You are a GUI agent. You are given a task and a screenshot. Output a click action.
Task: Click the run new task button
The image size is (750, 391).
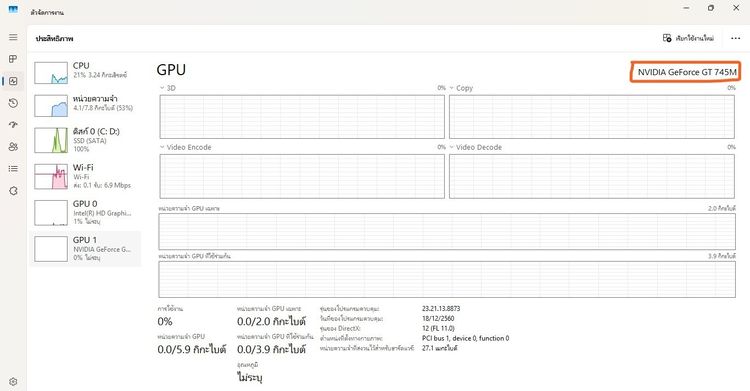coord(688,38)
